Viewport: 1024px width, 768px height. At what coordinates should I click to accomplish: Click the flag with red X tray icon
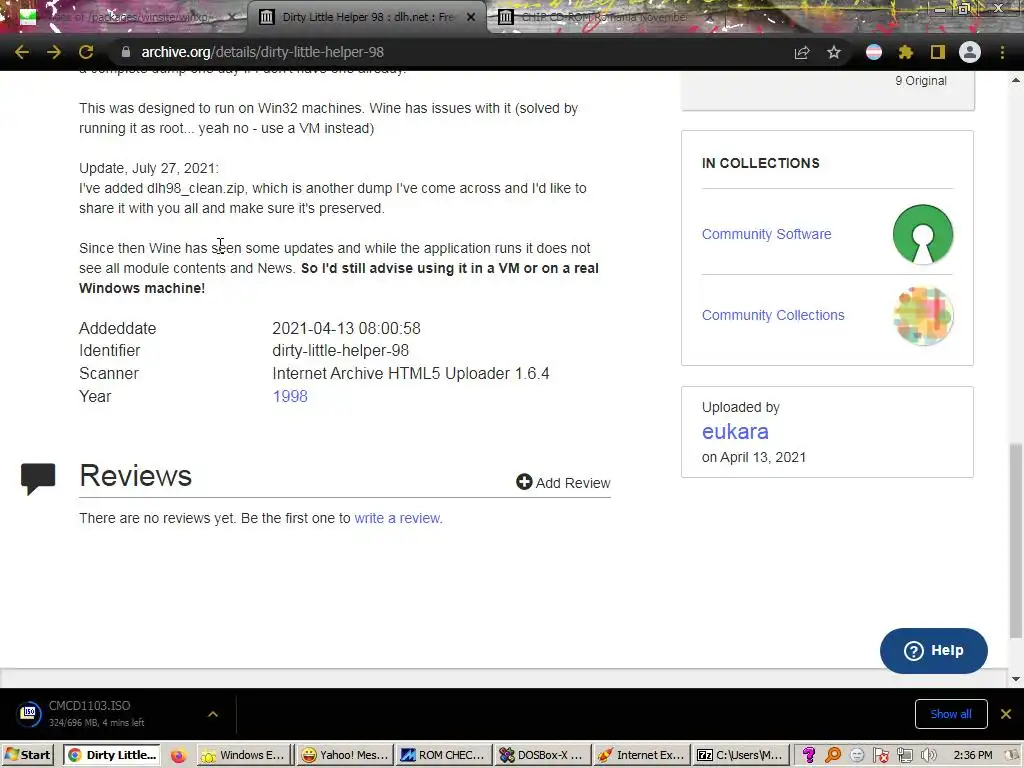click(880, 756)
